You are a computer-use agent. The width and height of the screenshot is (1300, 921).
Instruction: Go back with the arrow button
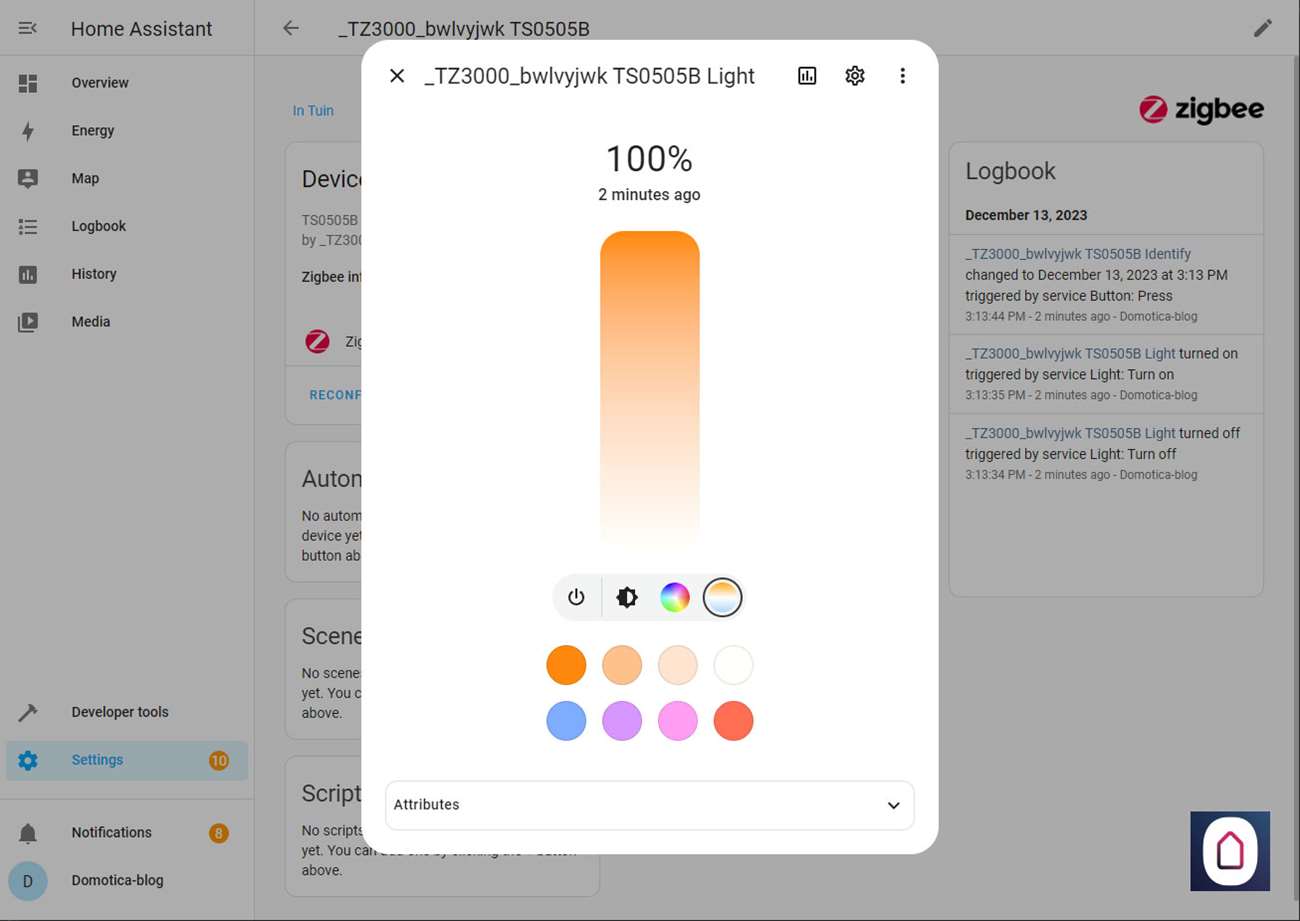click(291, 28)
